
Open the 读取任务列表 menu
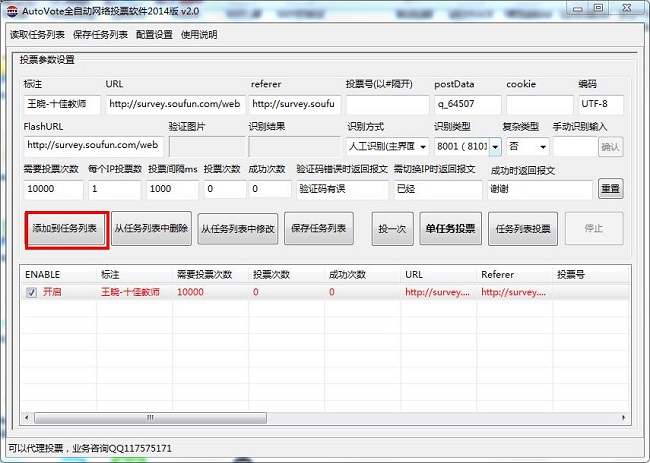coord(37,35)
